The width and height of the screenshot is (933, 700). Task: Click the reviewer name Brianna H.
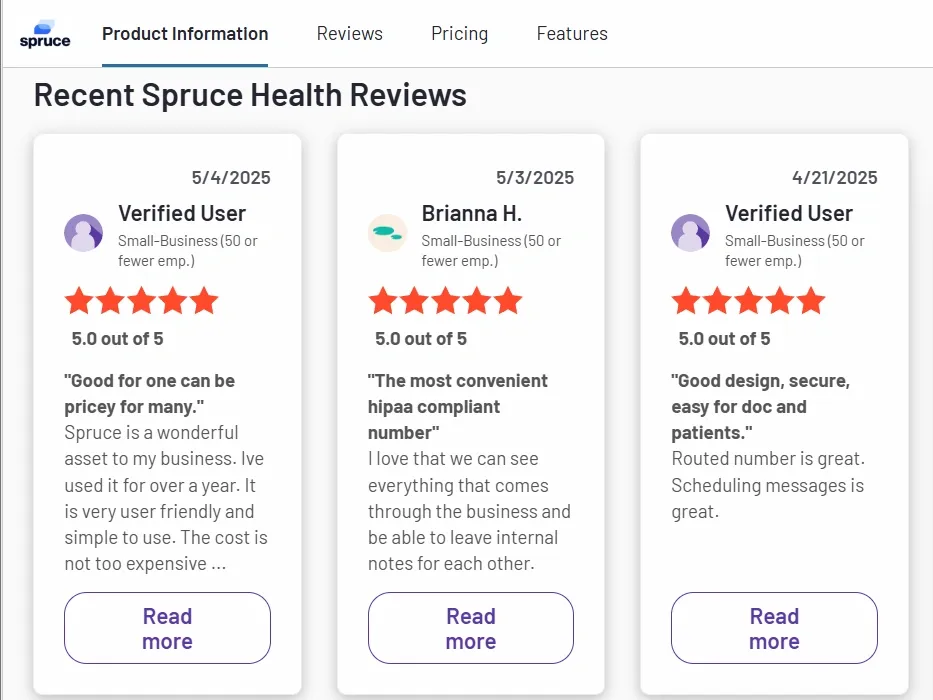point(471,212)
